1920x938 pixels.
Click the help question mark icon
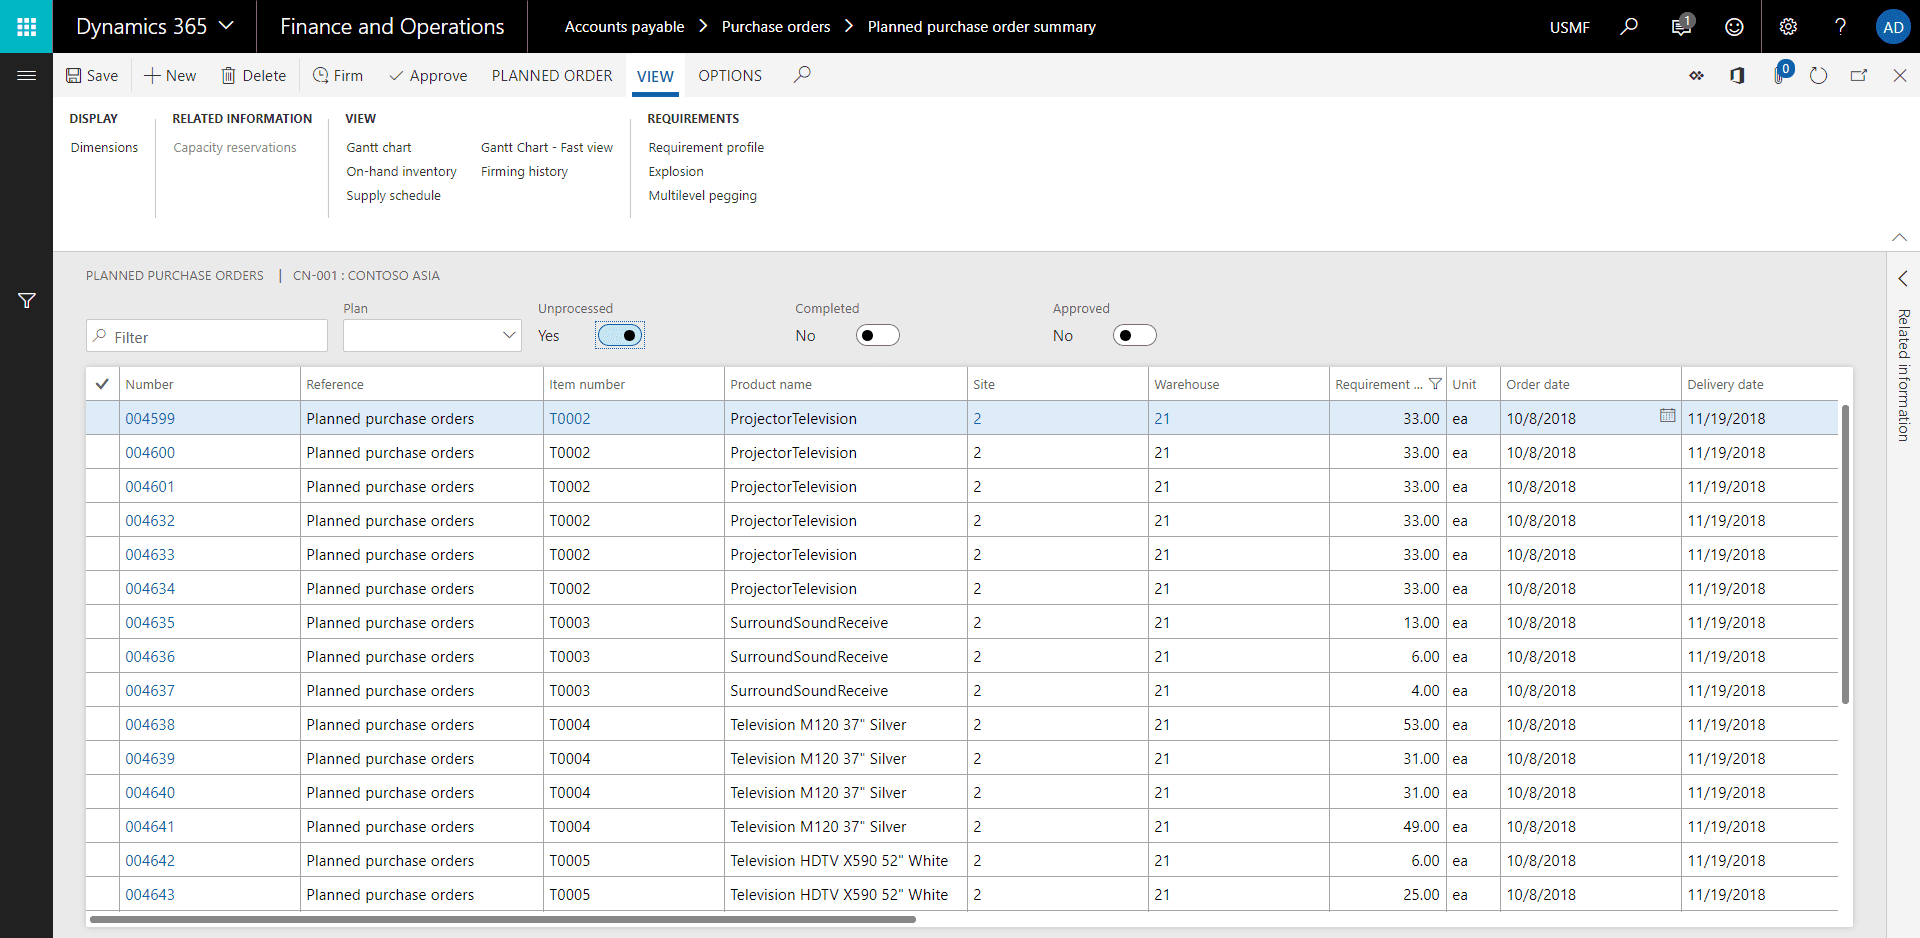pos(1840,27)
